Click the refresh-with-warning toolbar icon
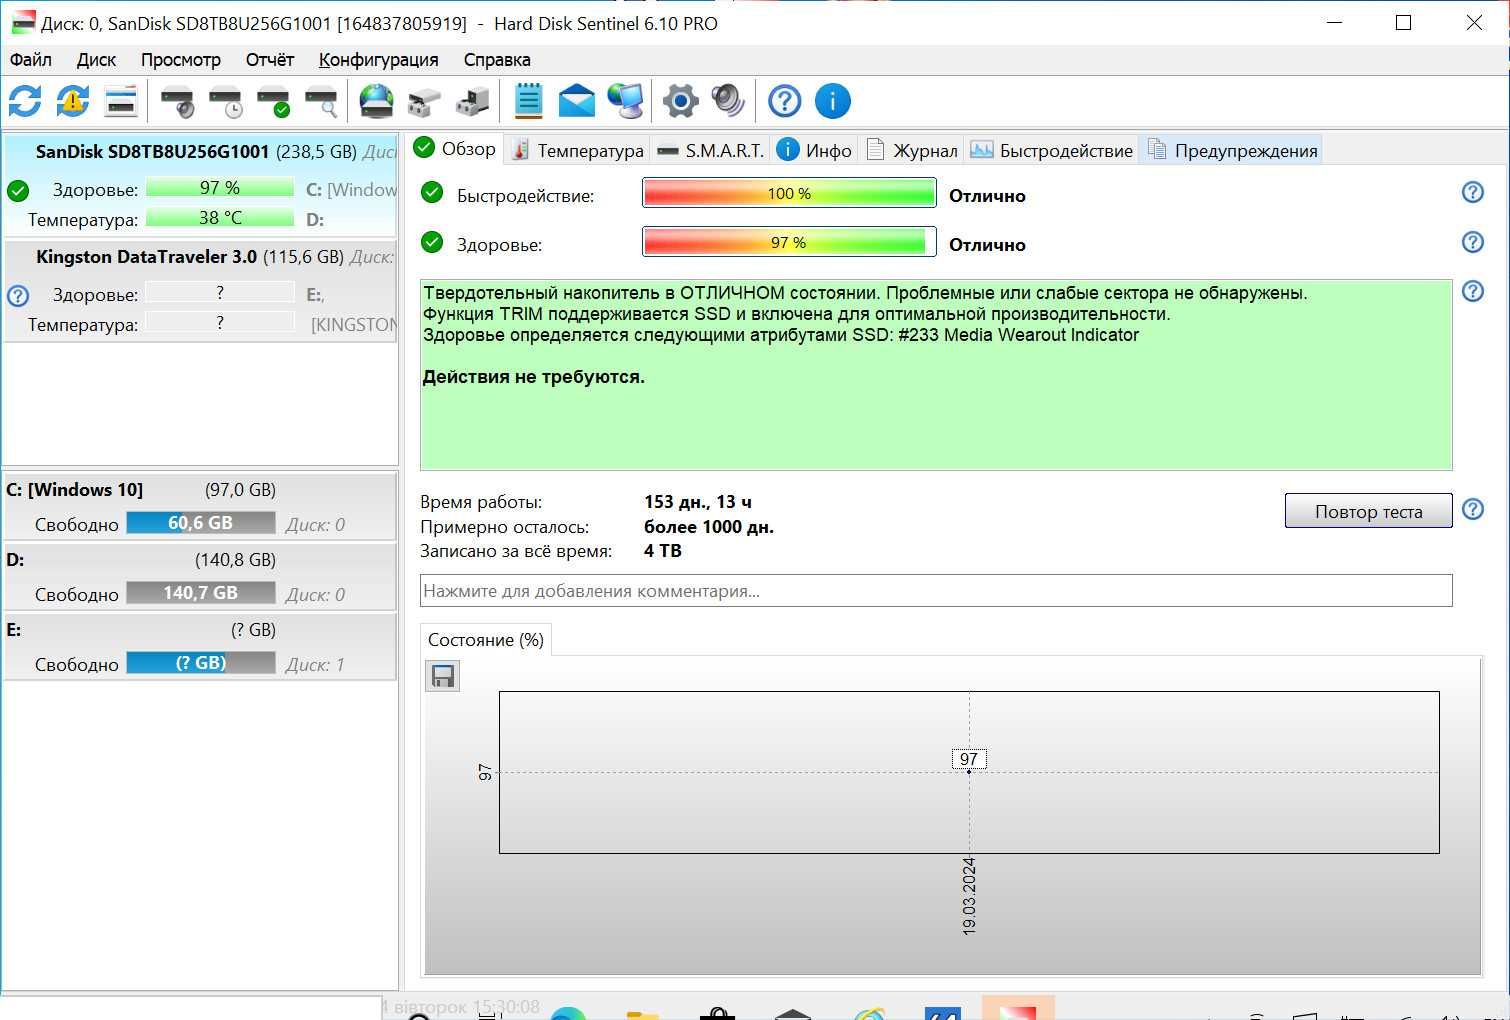1510x1020 pixels. point(72,101)
